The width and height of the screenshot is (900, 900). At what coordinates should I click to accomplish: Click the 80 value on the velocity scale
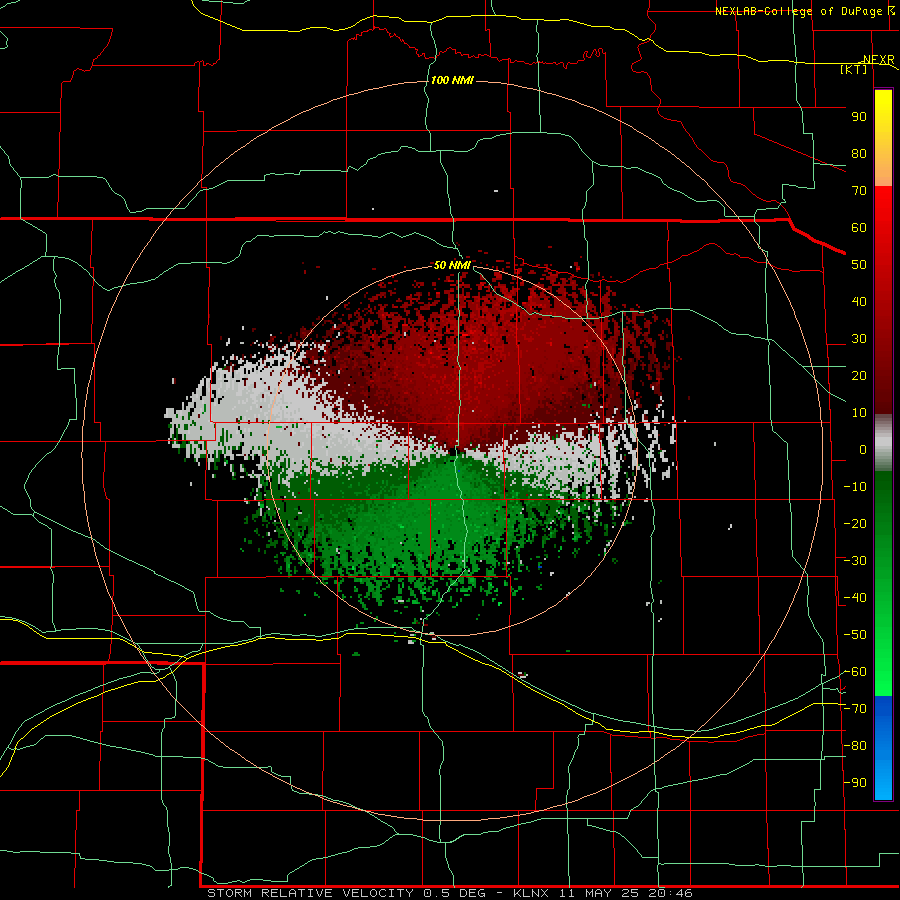859,154
